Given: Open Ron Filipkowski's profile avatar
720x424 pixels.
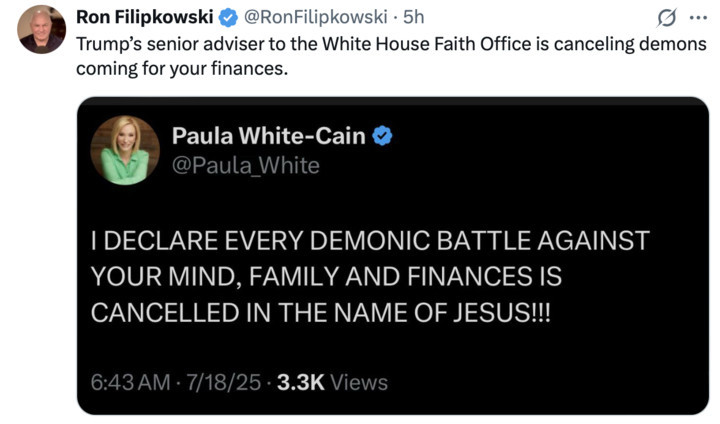Looking at the screenshot, I should click(x=41, y=29).
